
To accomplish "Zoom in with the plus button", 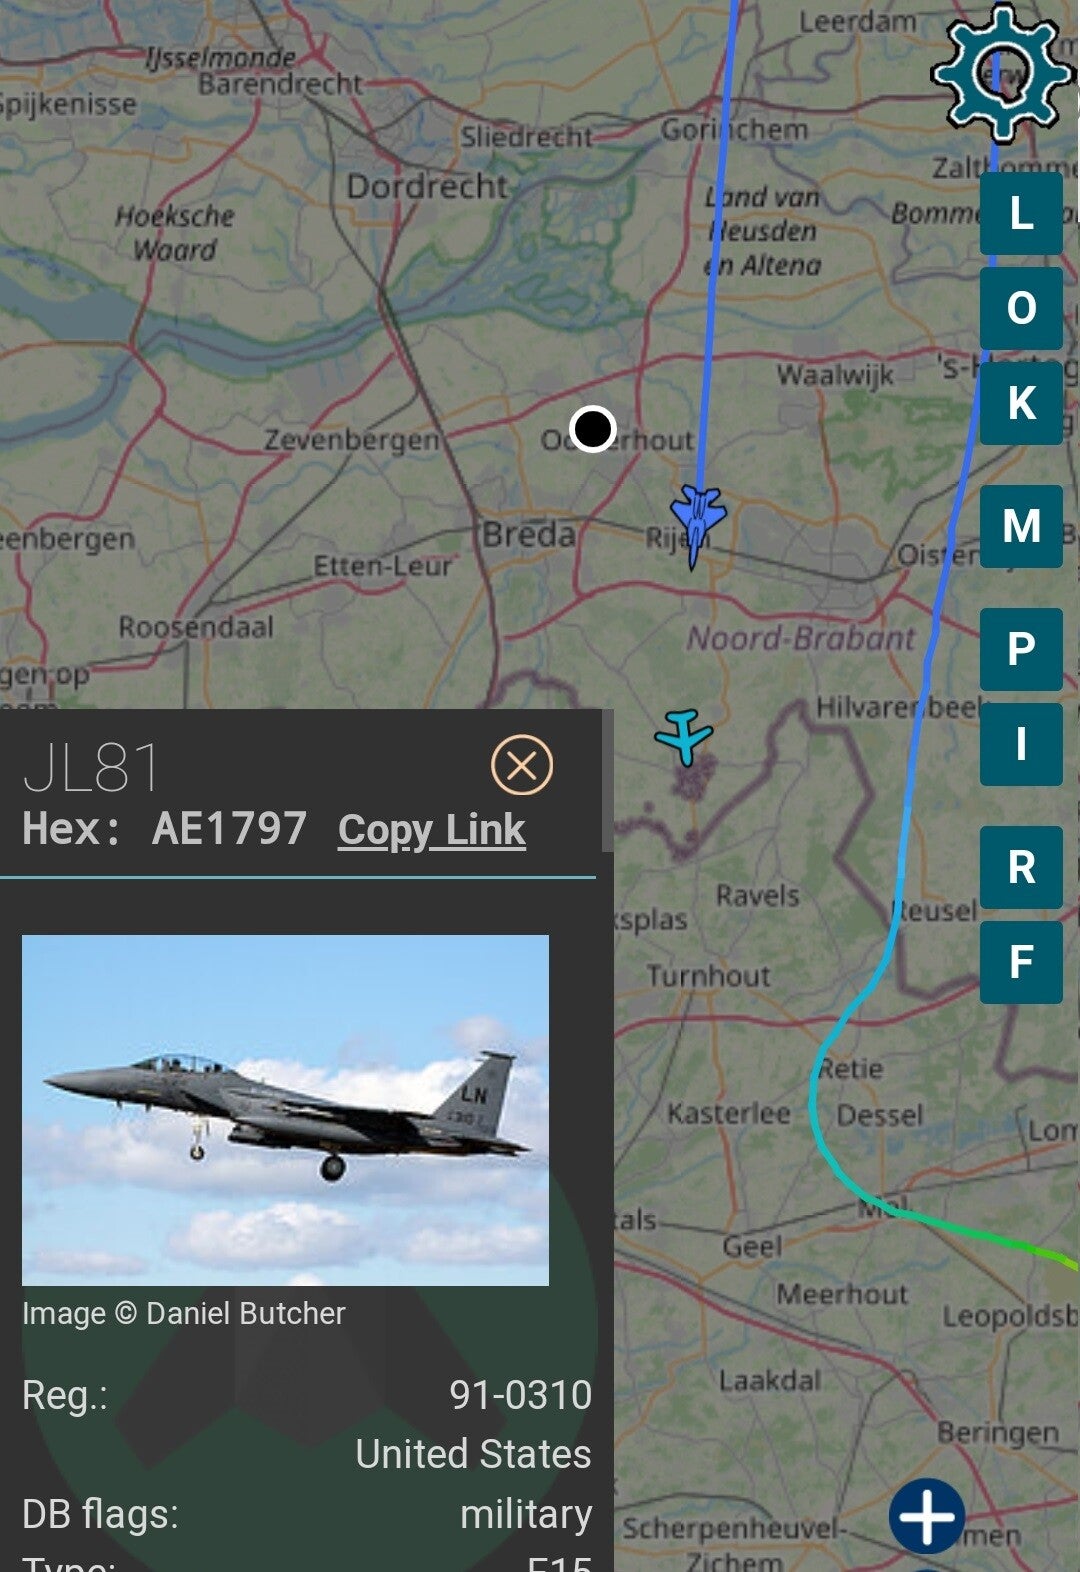I will (927, 1516).
